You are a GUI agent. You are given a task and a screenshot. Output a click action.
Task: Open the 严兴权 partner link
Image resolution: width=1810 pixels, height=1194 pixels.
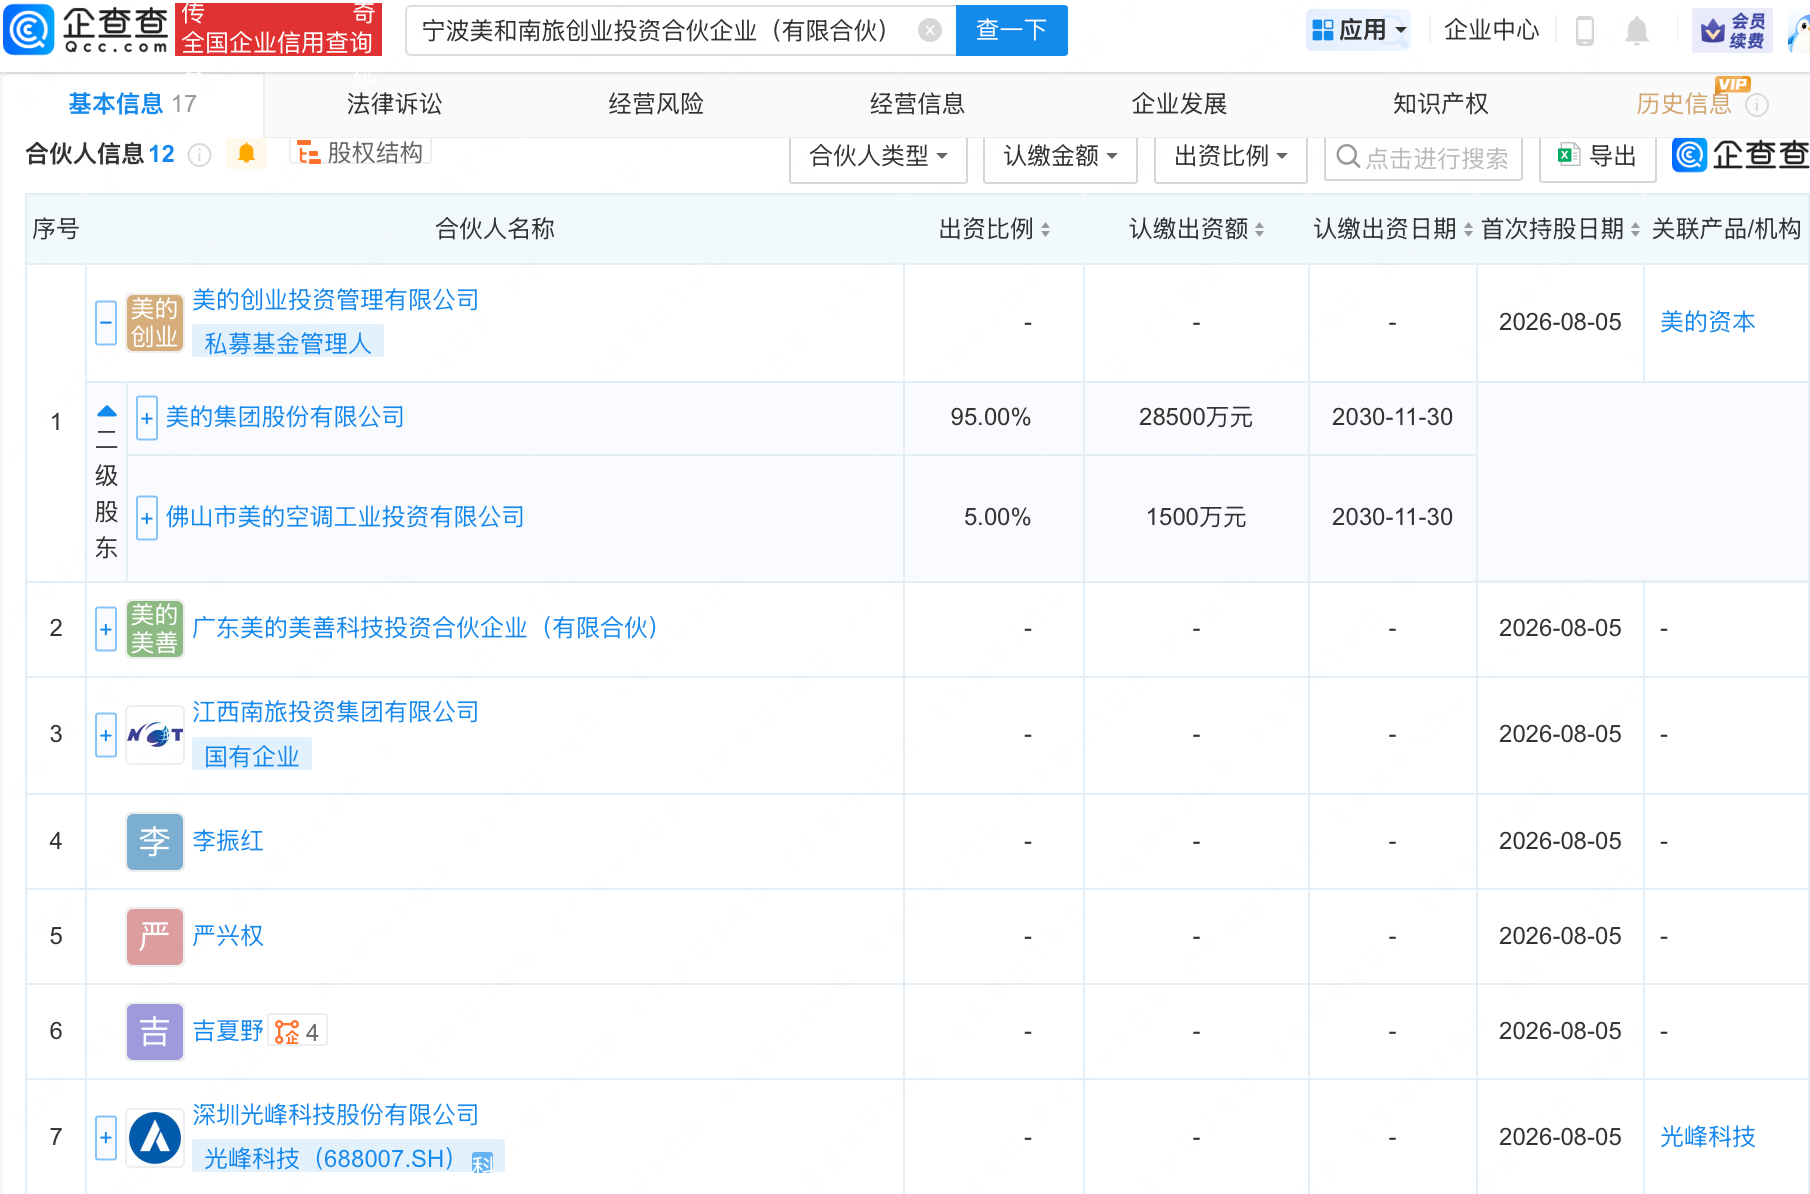coord(228,936)
